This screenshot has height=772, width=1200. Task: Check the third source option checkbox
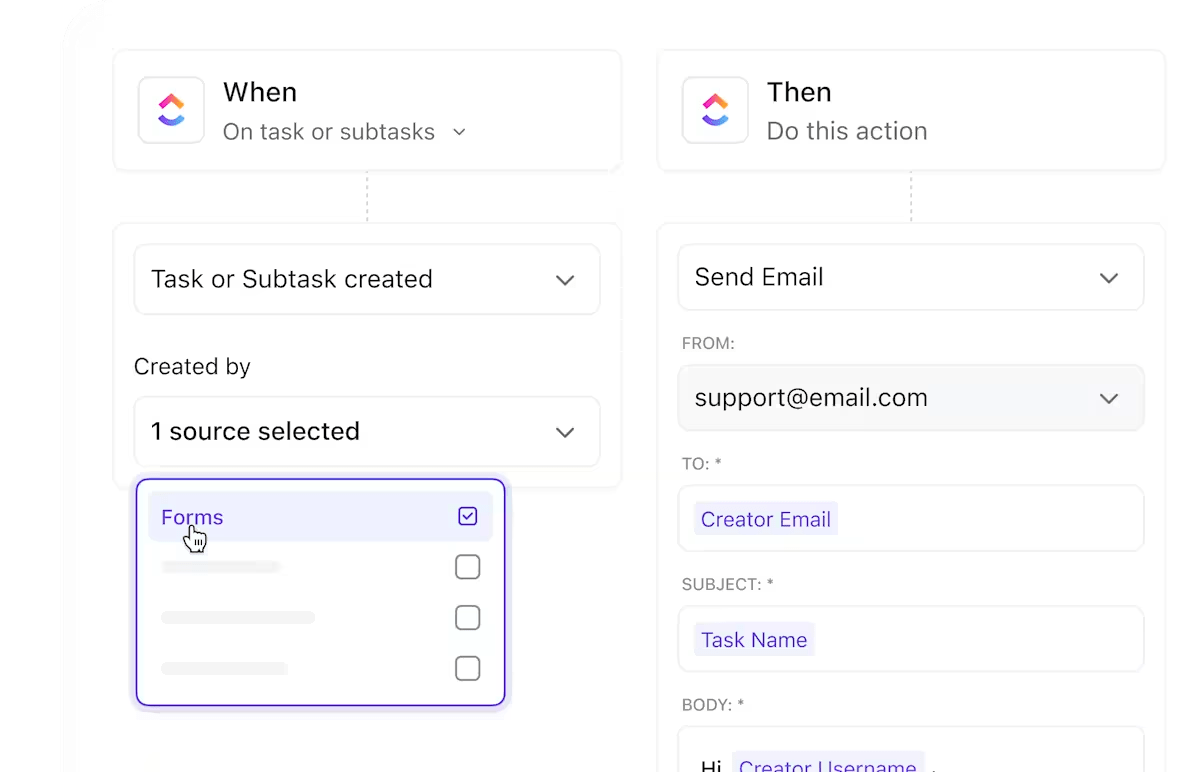[467, 617]
